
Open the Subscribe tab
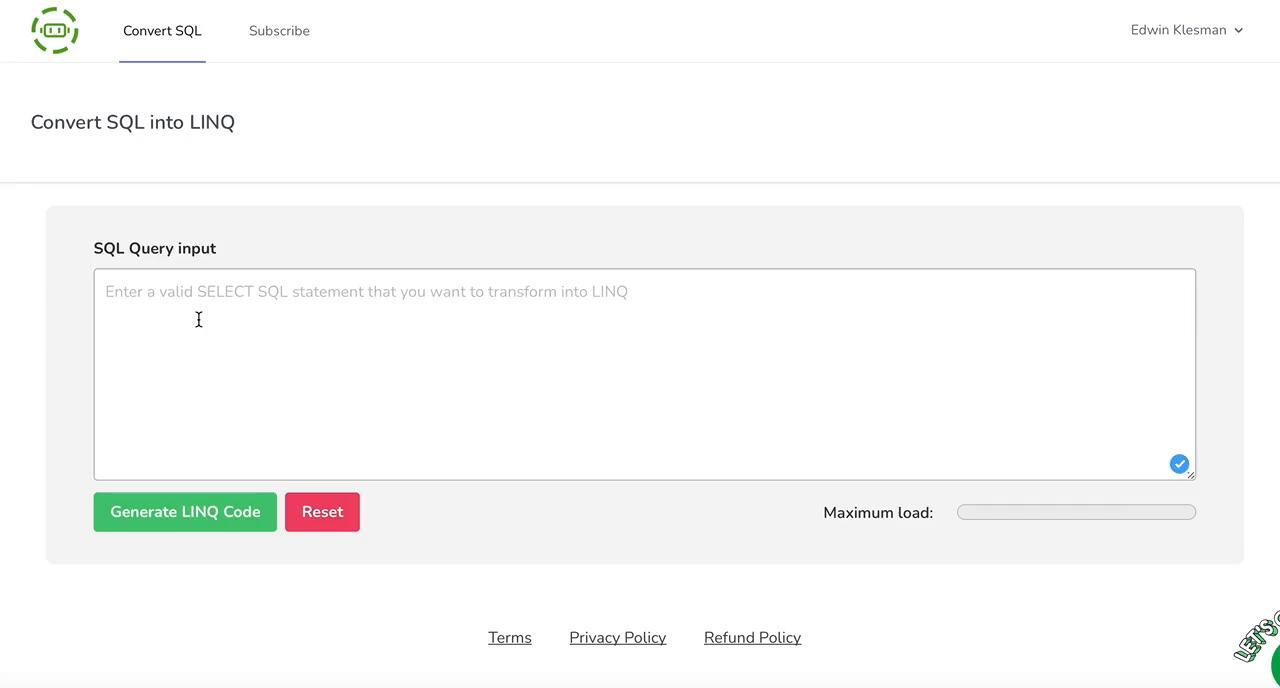tap(279, 31)
